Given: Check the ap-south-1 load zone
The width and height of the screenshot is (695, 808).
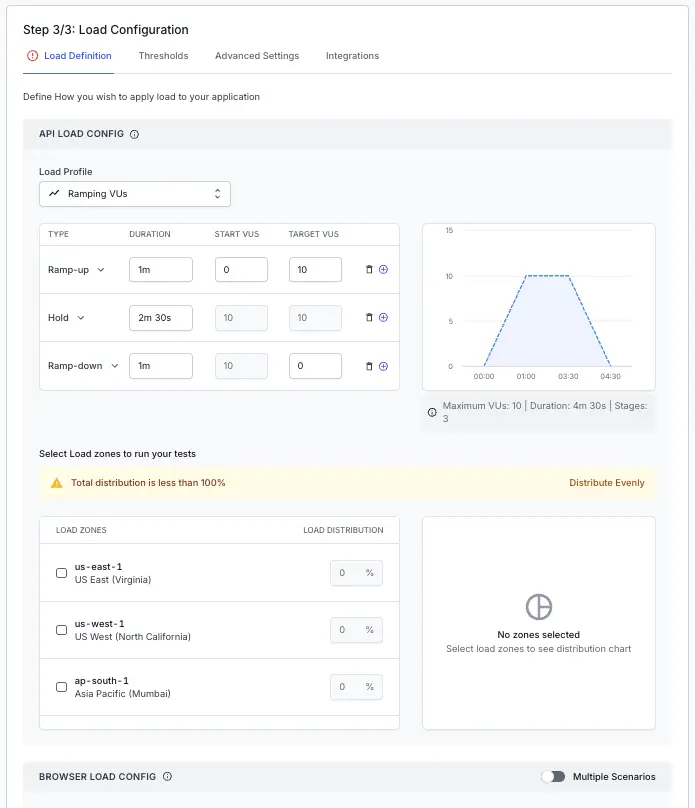Looking at the screenshot, I should [61, 687].
